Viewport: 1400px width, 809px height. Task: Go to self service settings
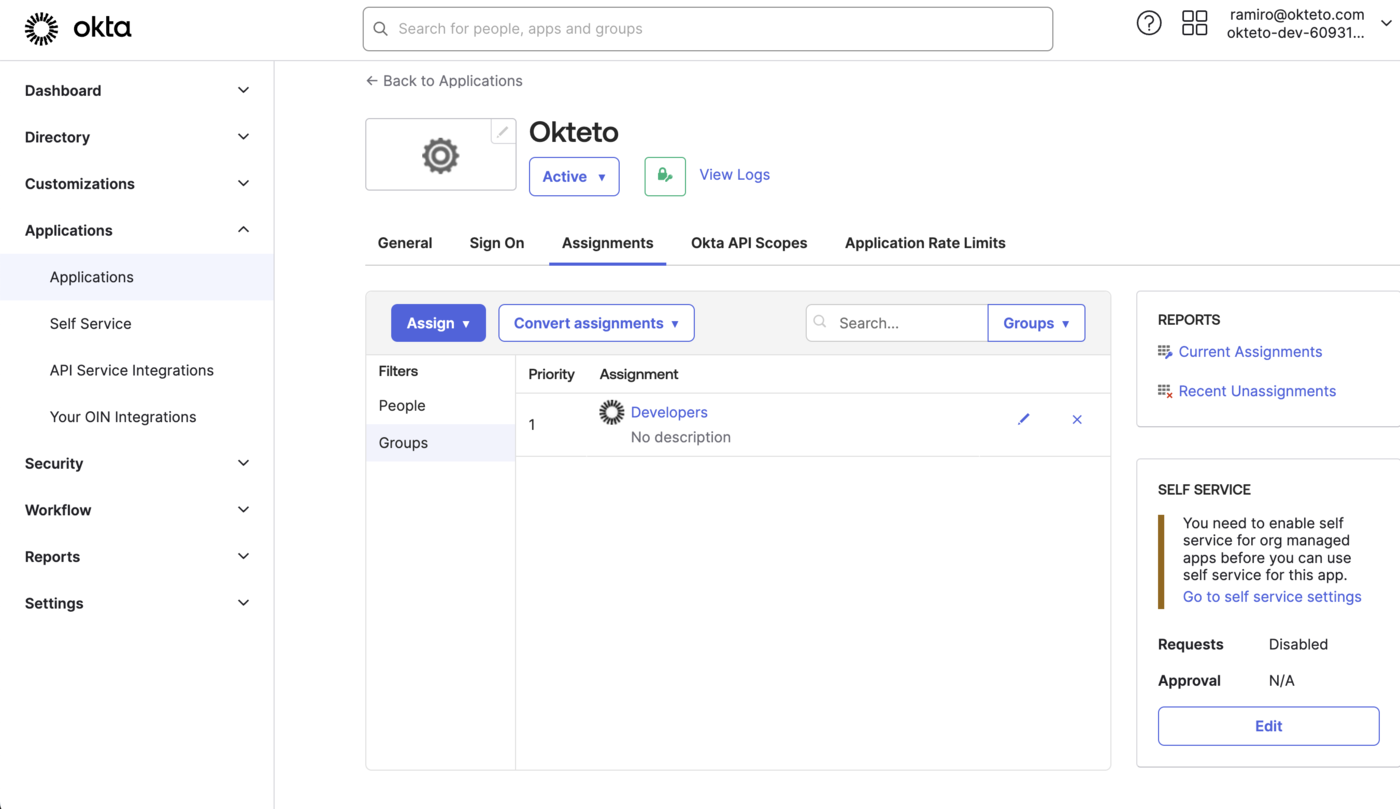click(1272, 596)
